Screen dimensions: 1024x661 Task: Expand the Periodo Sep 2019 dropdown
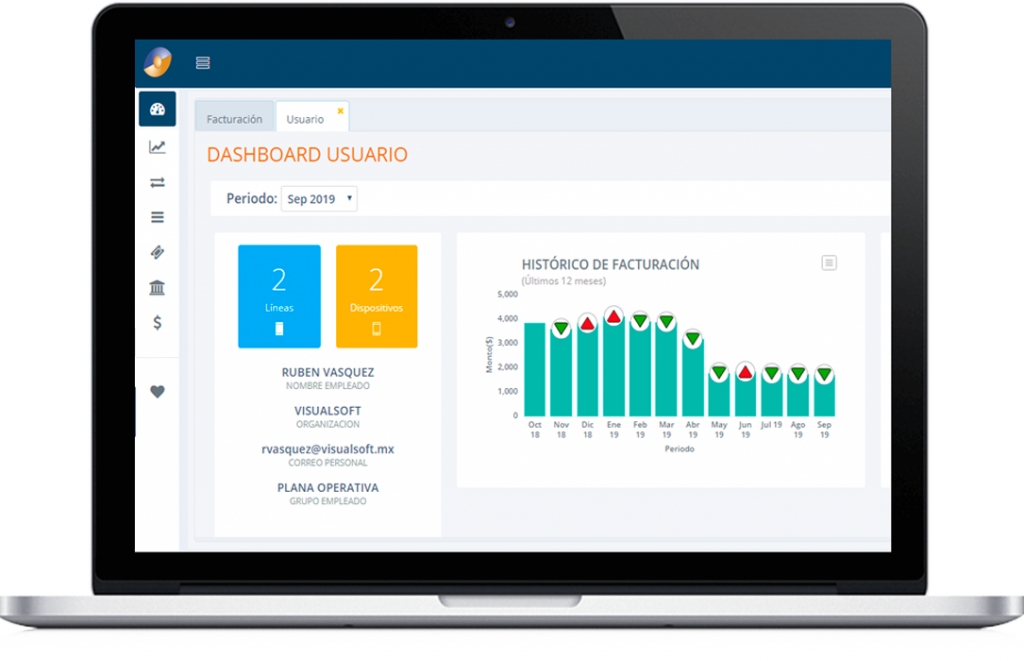(319, 199)
